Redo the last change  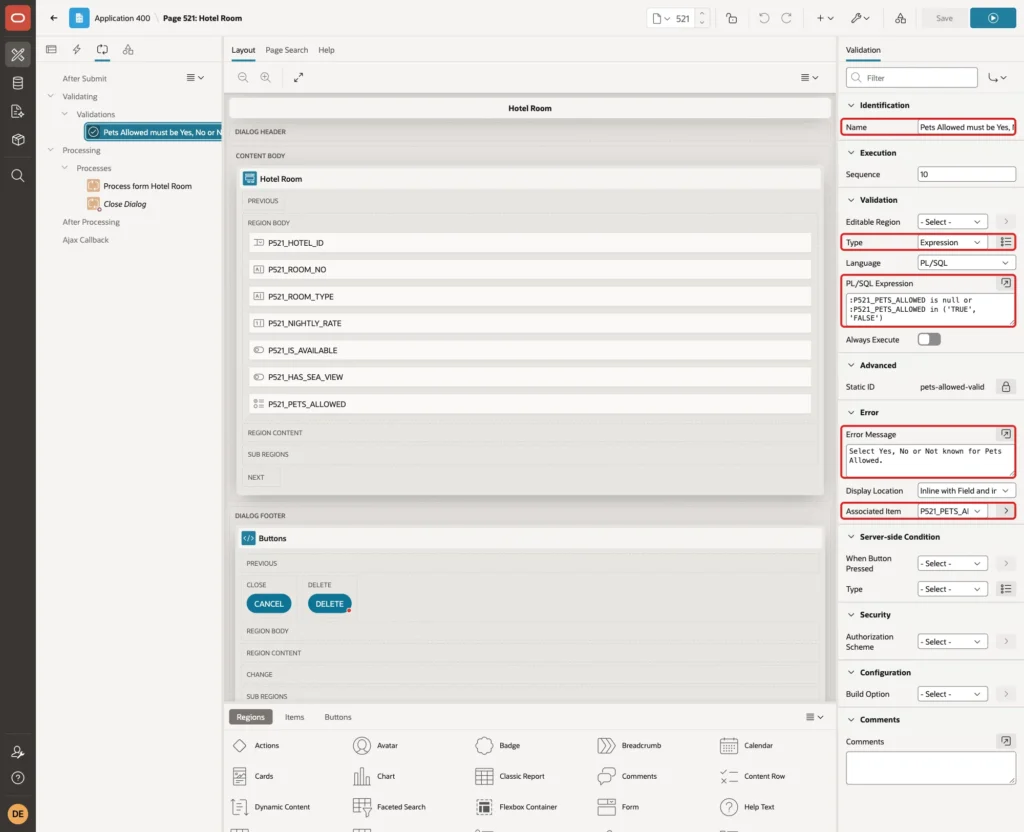click(786, 18)
